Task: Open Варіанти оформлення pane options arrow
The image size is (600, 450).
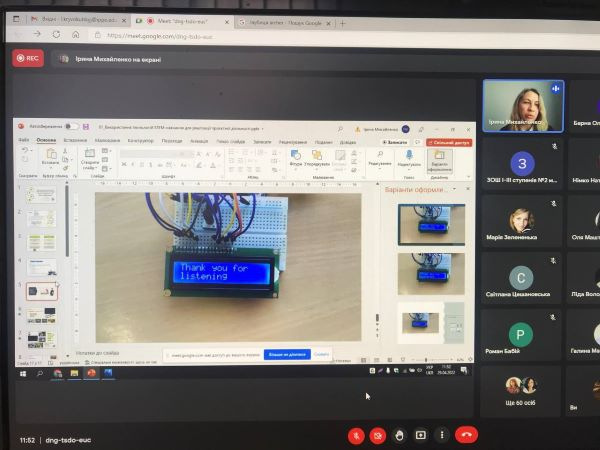Action: point(454,189)
